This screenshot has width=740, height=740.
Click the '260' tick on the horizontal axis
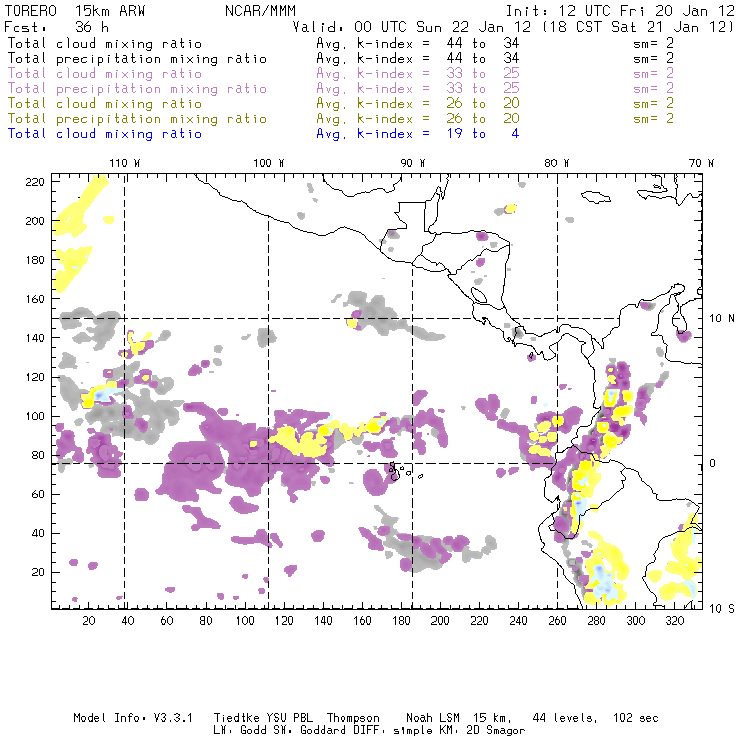(x=557, y=621)
